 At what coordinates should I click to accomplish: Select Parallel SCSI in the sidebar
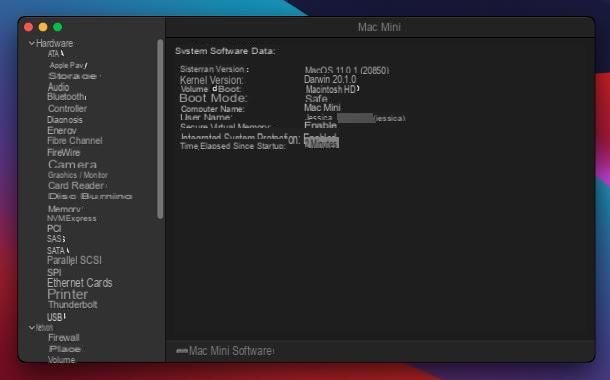pyautogui.click(x=74, y=260)
